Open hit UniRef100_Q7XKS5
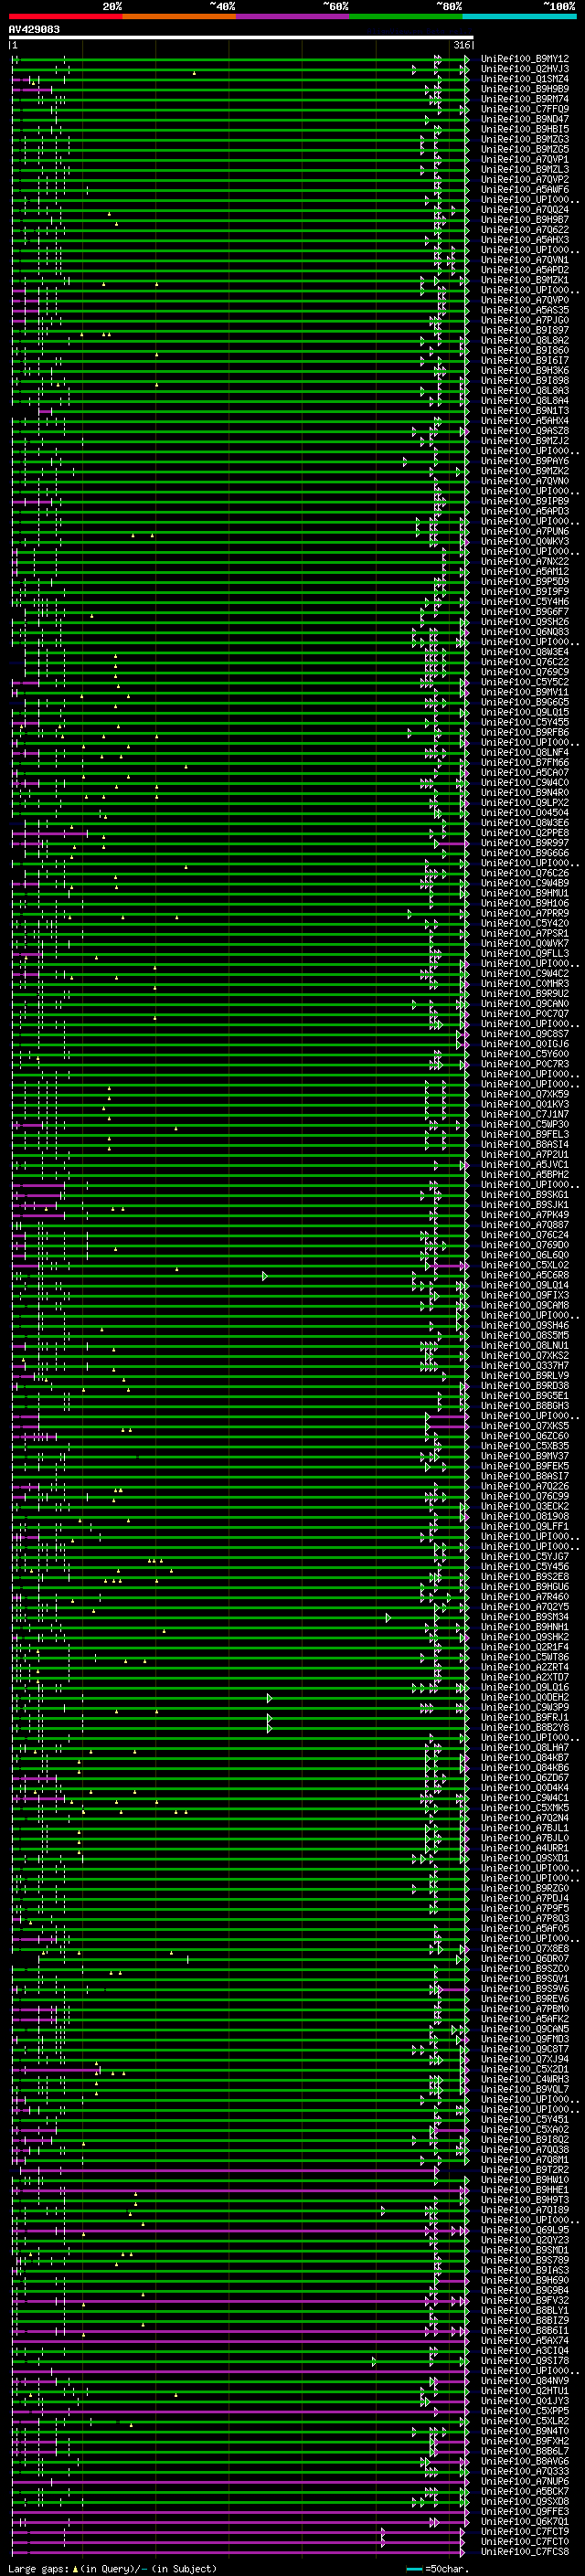 (x=525, y=1426)
